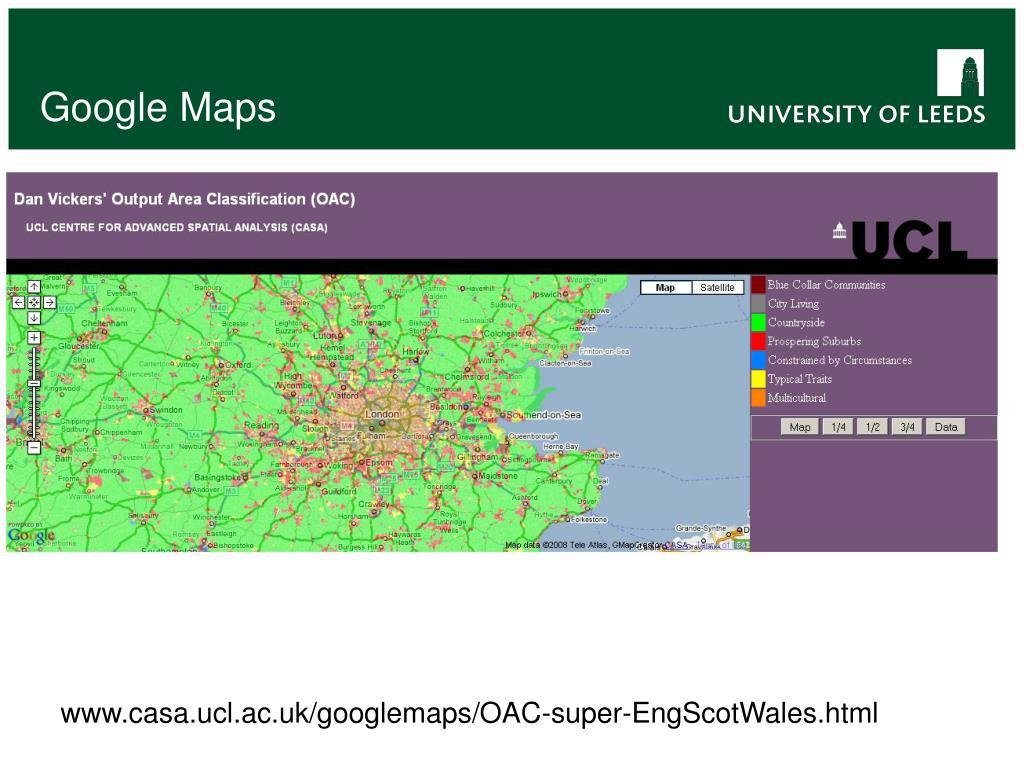This screenshot has width=1024, height=768.
Task: Click the 'Cheltenham' label on the map
Action: (x=104, y=323)
